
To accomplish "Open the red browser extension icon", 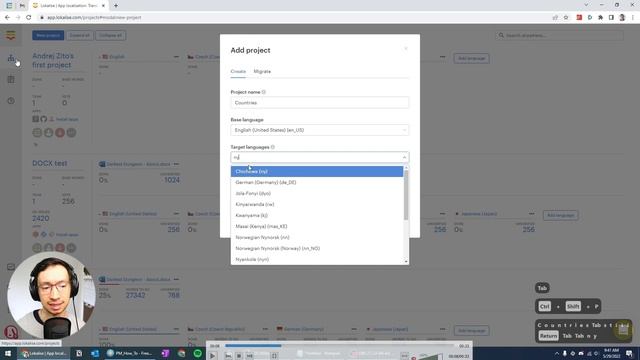I will pos(579,18).
